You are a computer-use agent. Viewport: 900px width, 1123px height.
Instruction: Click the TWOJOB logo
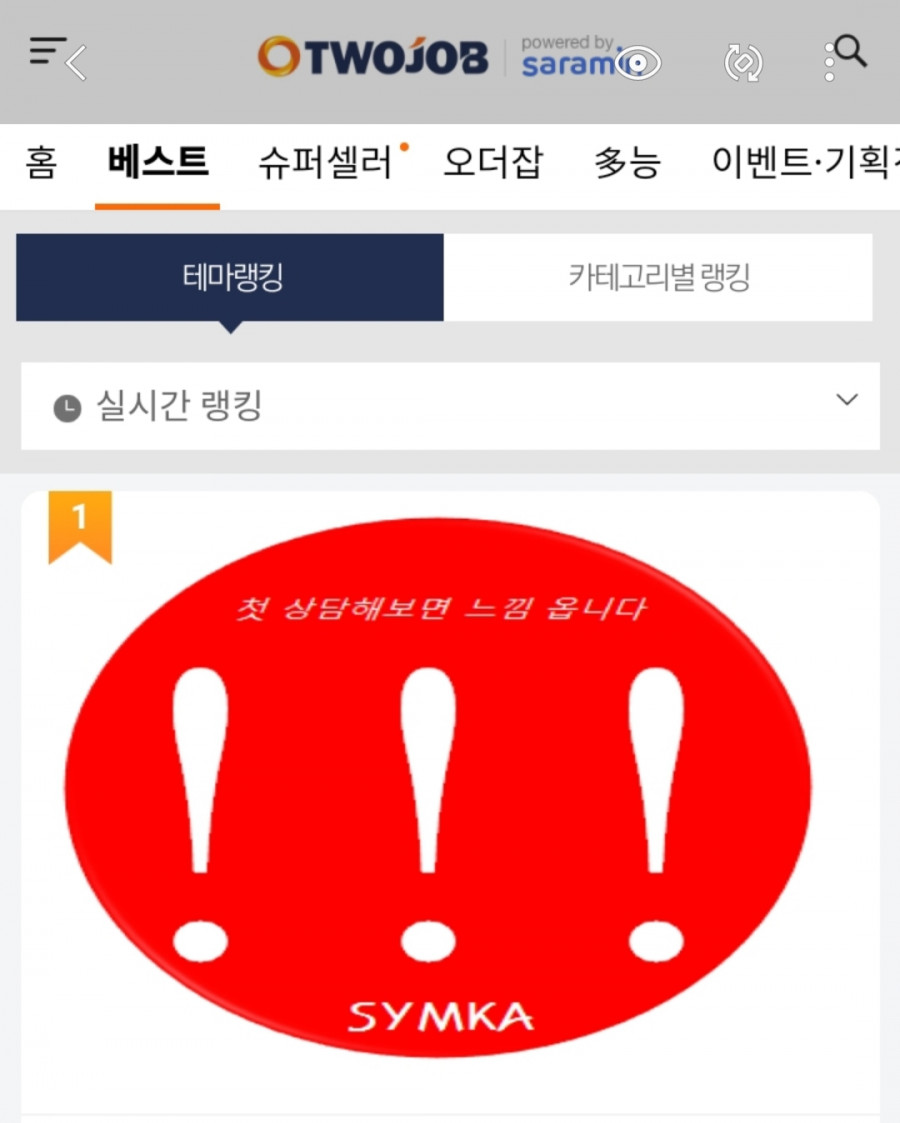[x=373, y=56]
